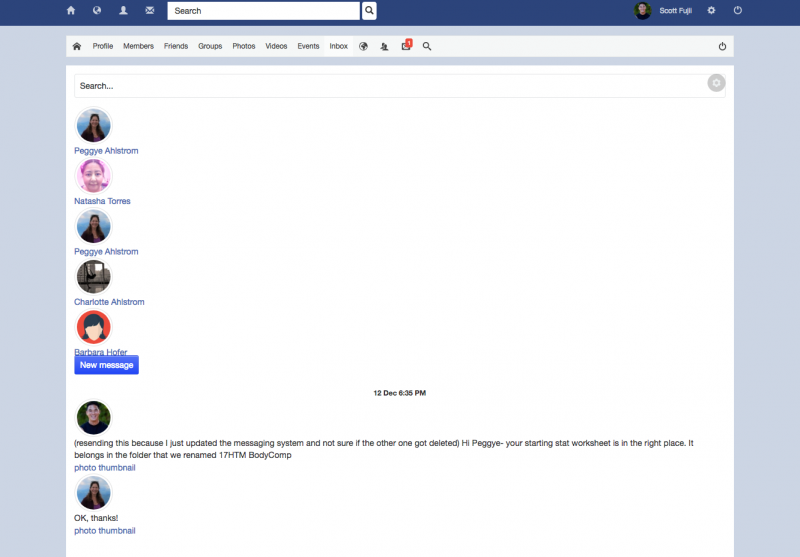
Task: Open the Videos menu item
Action: tap(276, 46)
